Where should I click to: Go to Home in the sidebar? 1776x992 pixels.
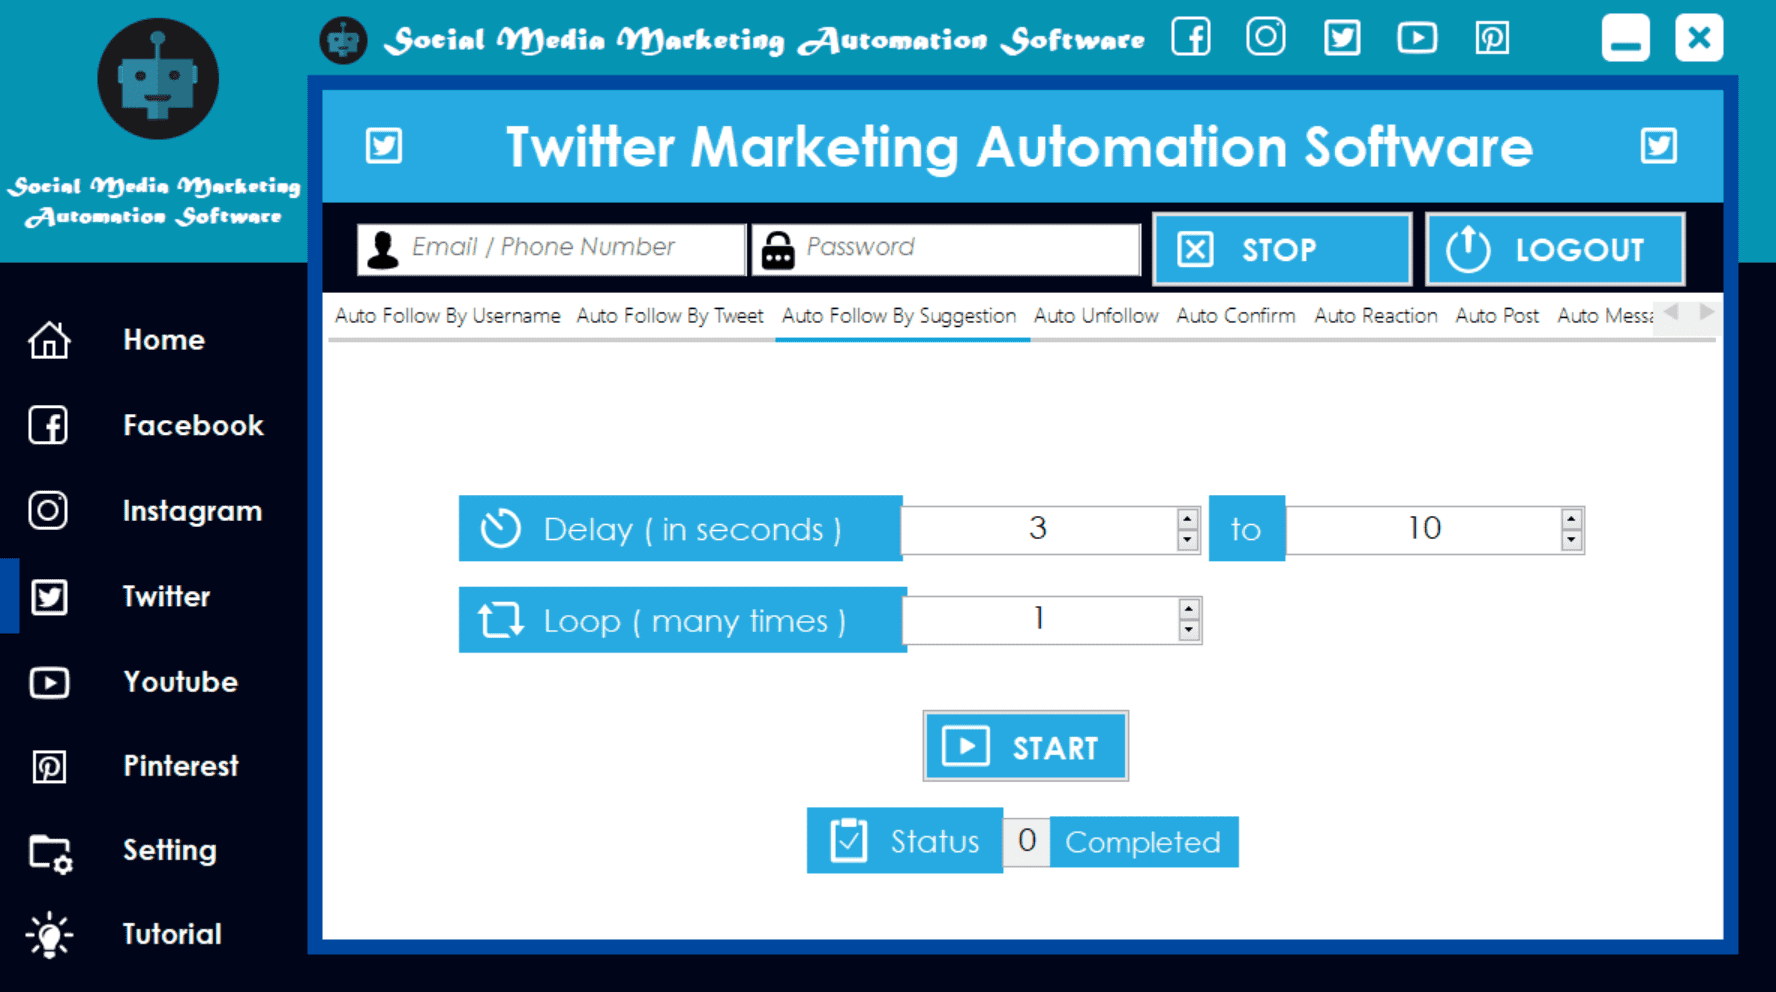163,340
